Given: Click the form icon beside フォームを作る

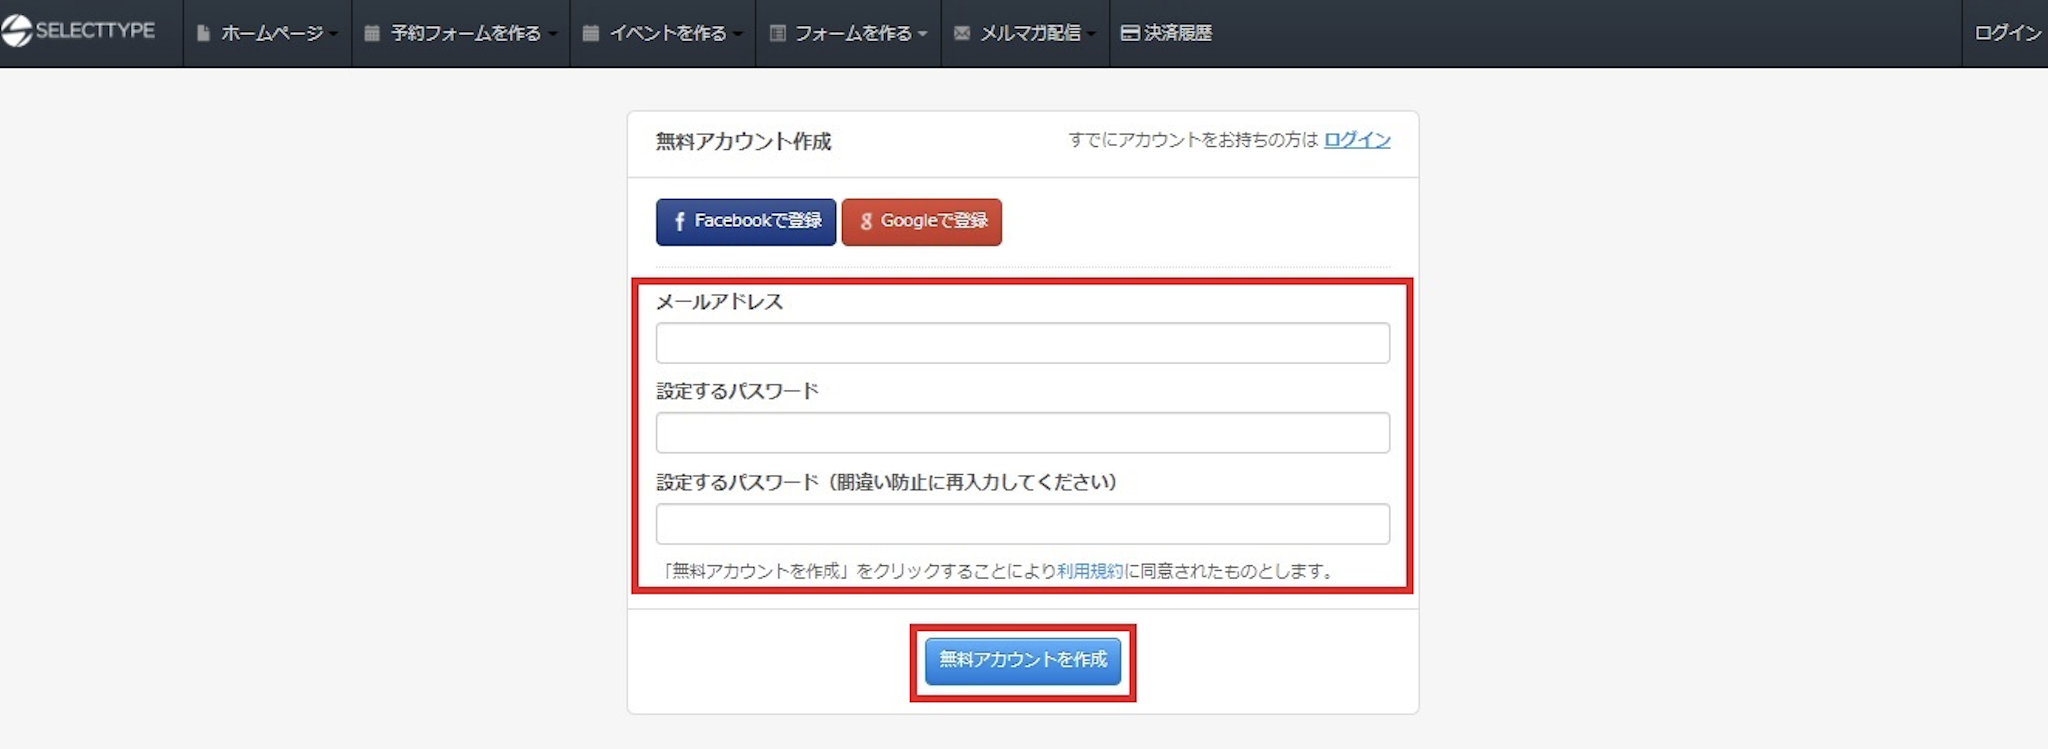Looking at the screenshot, I should point(777,33).
